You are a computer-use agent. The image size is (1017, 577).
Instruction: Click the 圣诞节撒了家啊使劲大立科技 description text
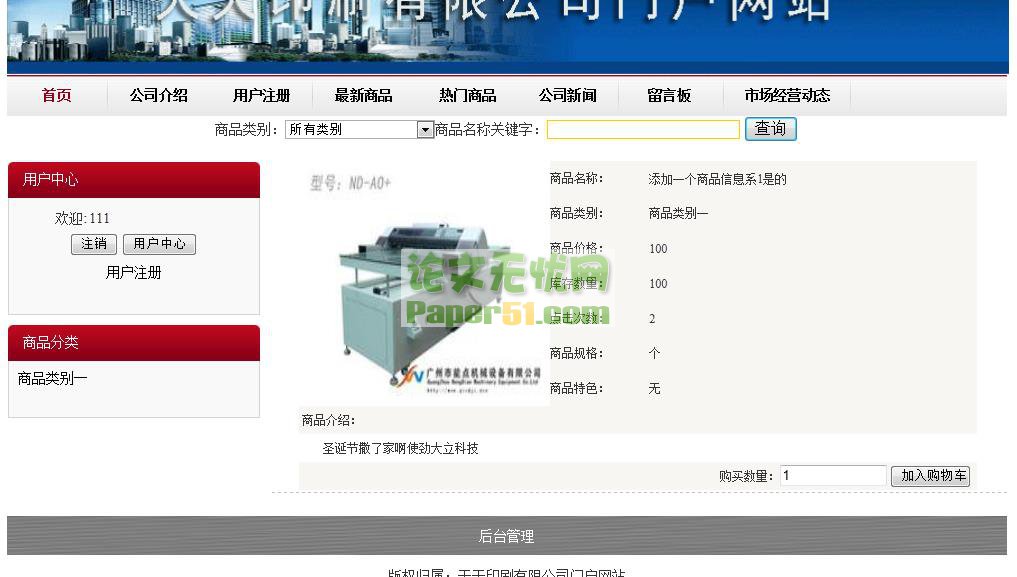coord(400,449)
